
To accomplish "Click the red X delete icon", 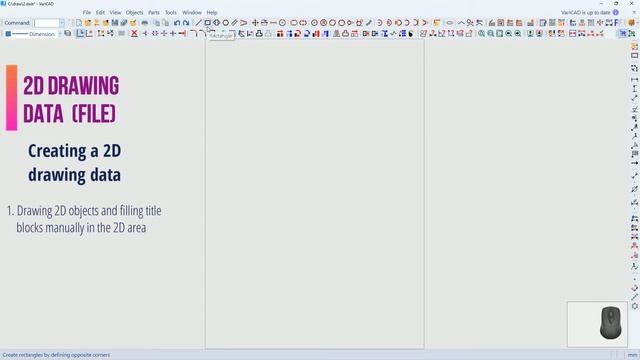I will [134, 33].
